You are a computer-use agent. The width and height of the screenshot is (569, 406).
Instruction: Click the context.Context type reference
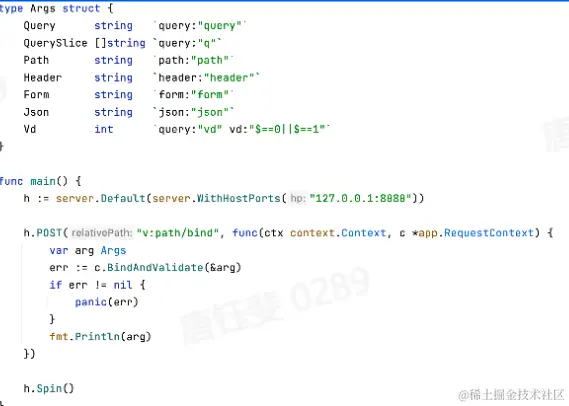click(338, 233)
